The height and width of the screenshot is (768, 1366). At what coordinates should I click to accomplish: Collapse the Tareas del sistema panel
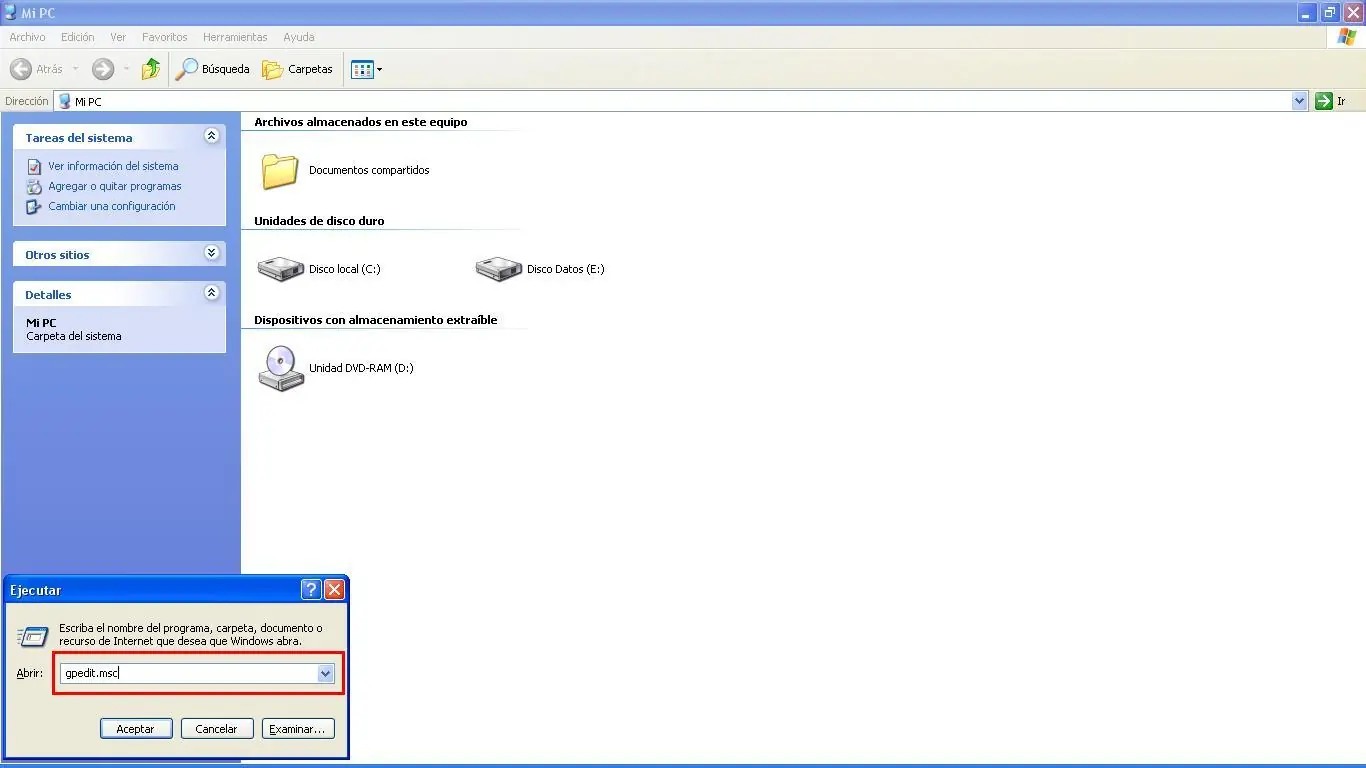point(211,136)
